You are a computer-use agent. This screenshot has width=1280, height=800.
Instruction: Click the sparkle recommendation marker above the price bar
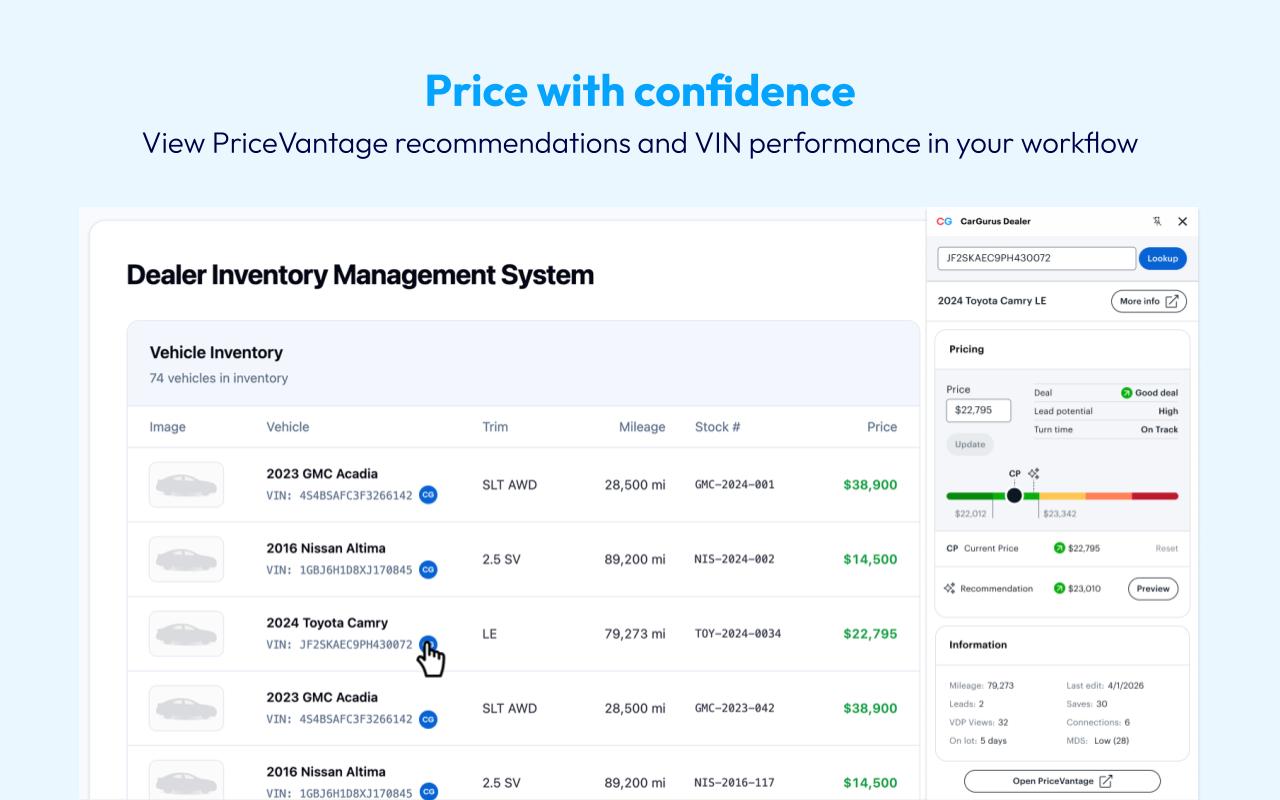(x=1034, y=473)
